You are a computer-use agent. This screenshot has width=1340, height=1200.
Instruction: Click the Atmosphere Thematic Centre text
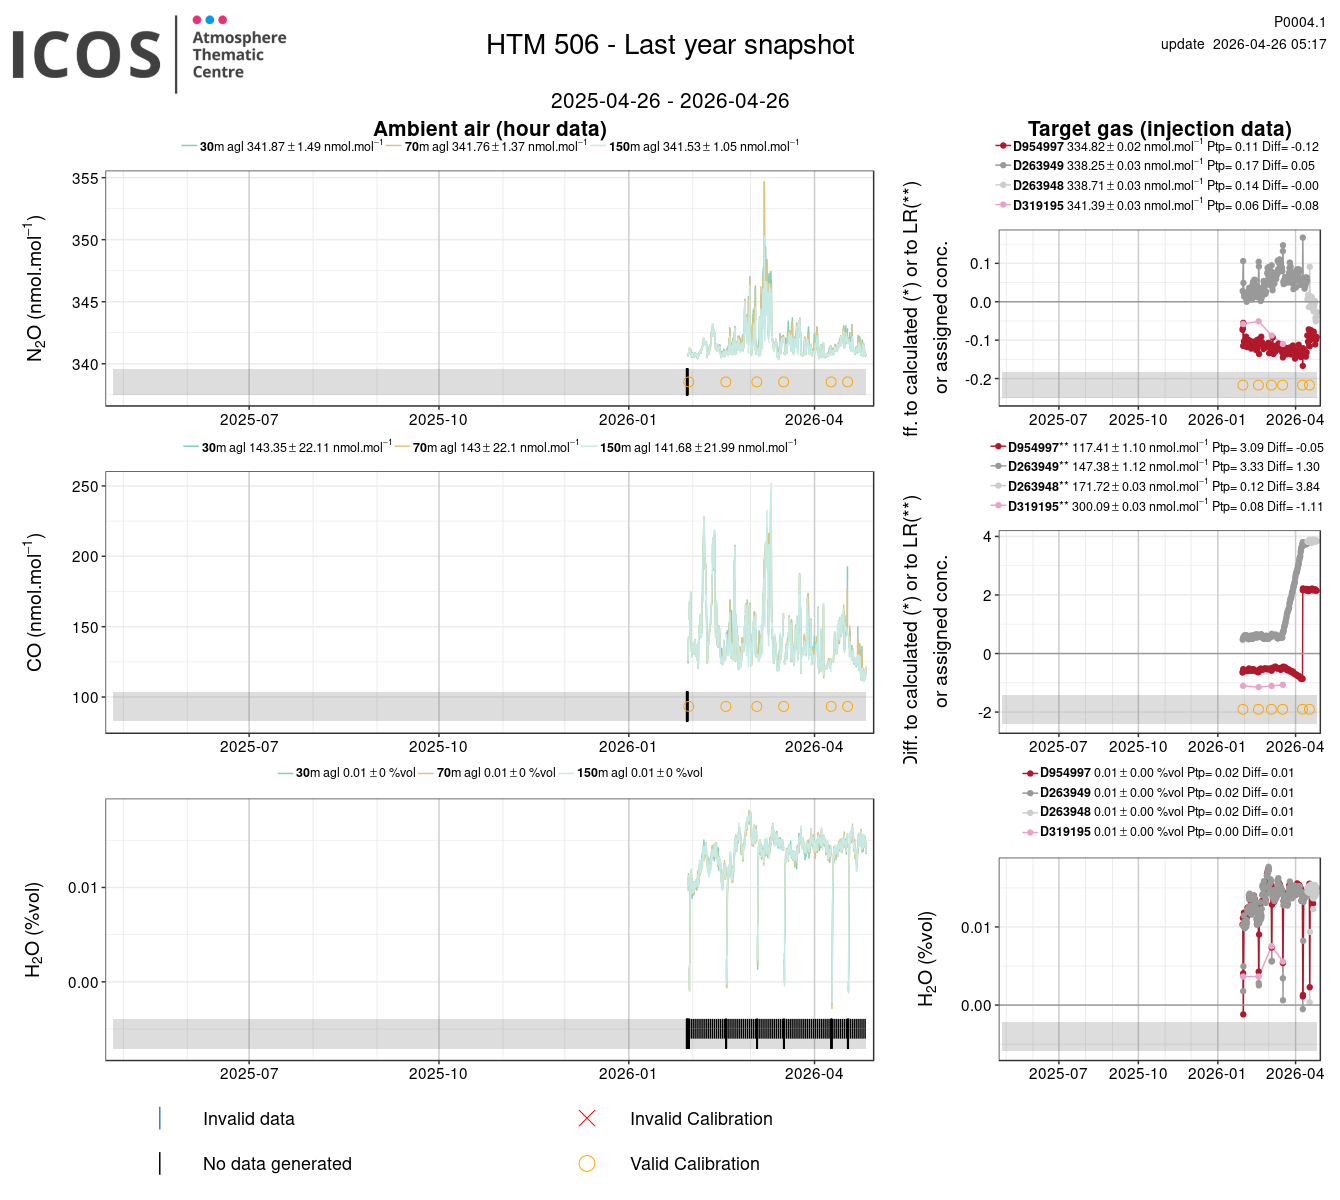(239, 55)
